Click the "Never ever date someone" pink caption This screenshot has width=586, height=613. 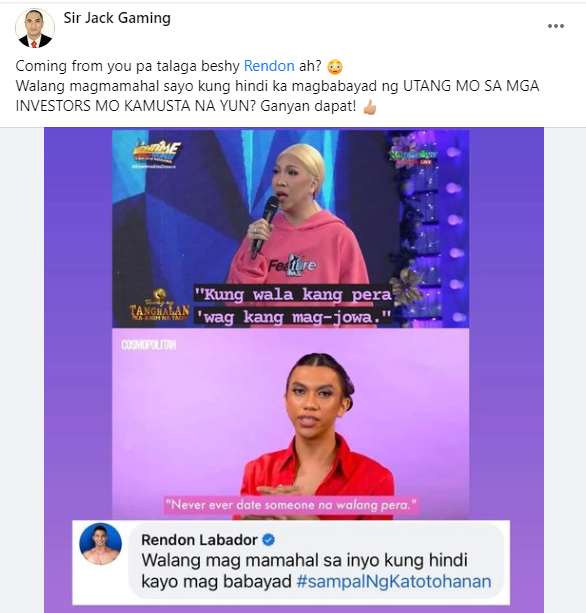click(x=291, y=505)
